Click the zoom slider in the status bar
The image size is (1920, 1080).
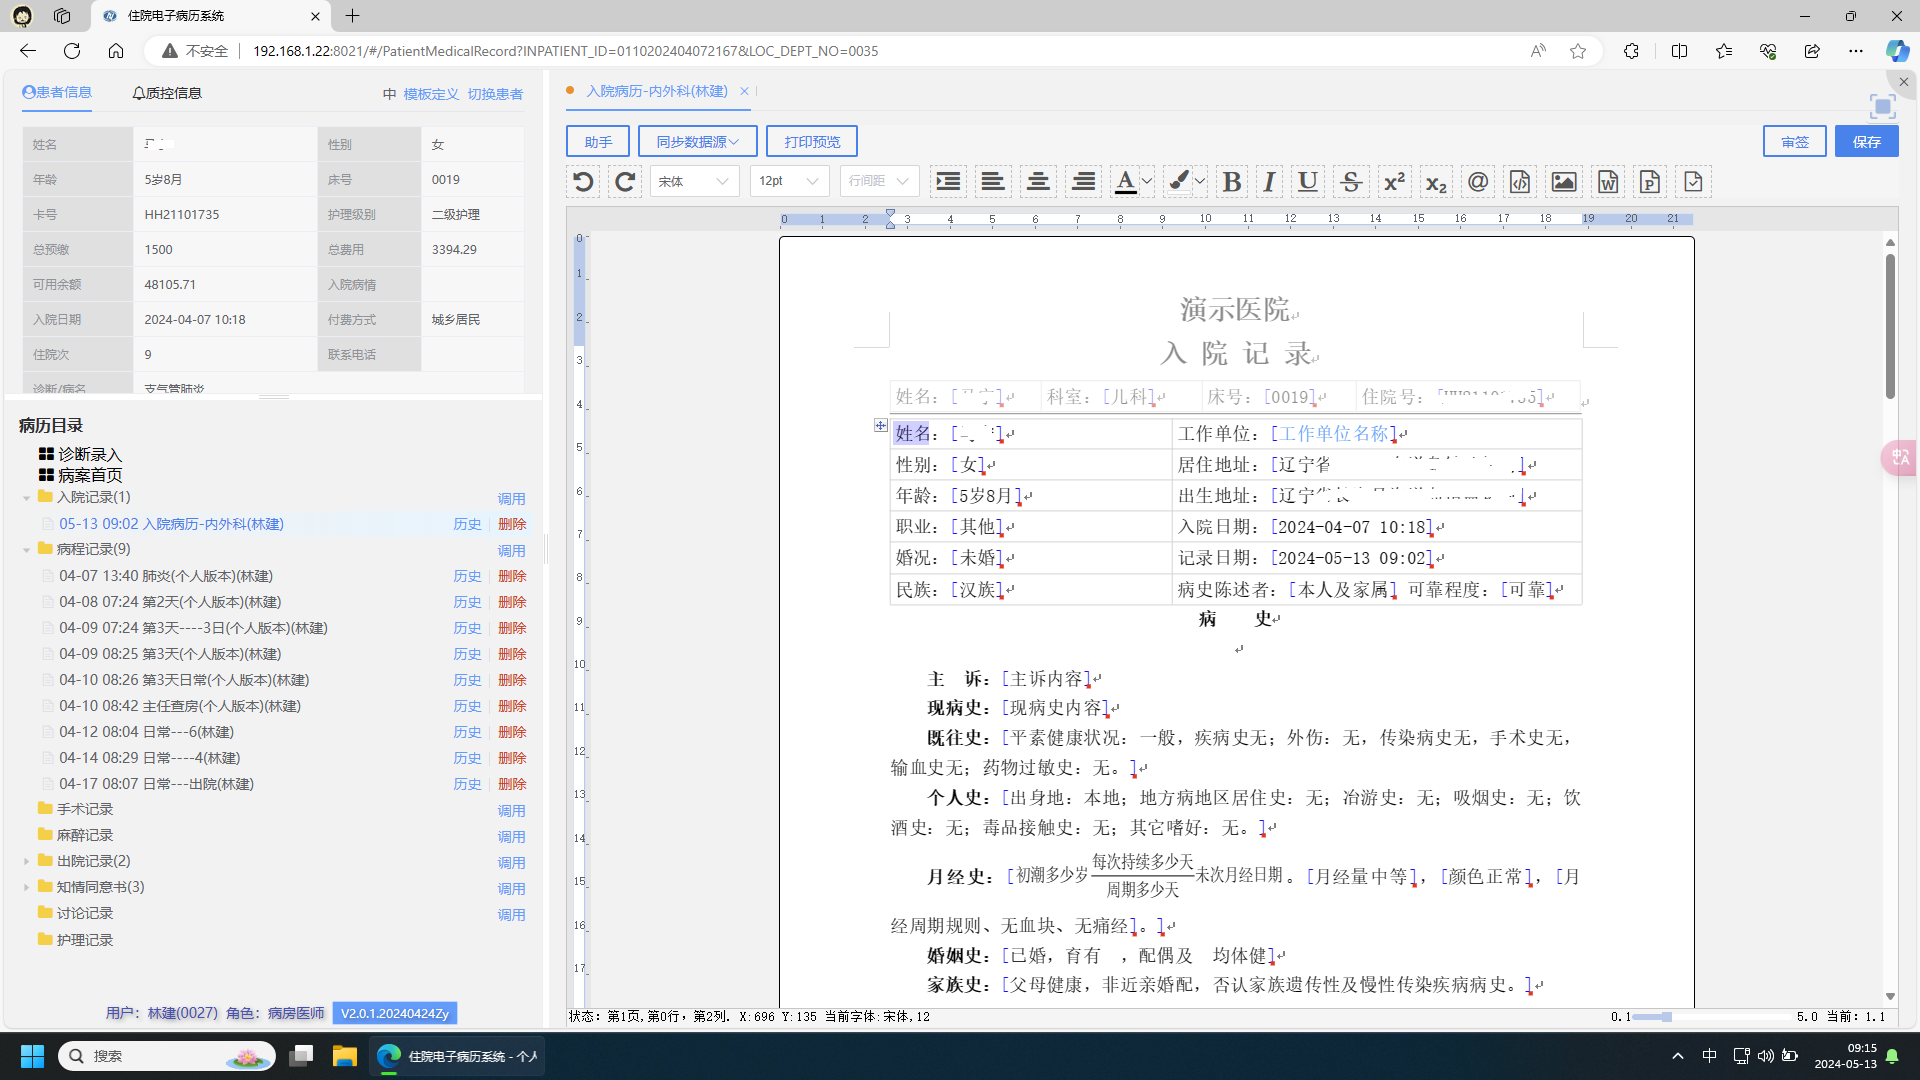tap(1666, 1017)
